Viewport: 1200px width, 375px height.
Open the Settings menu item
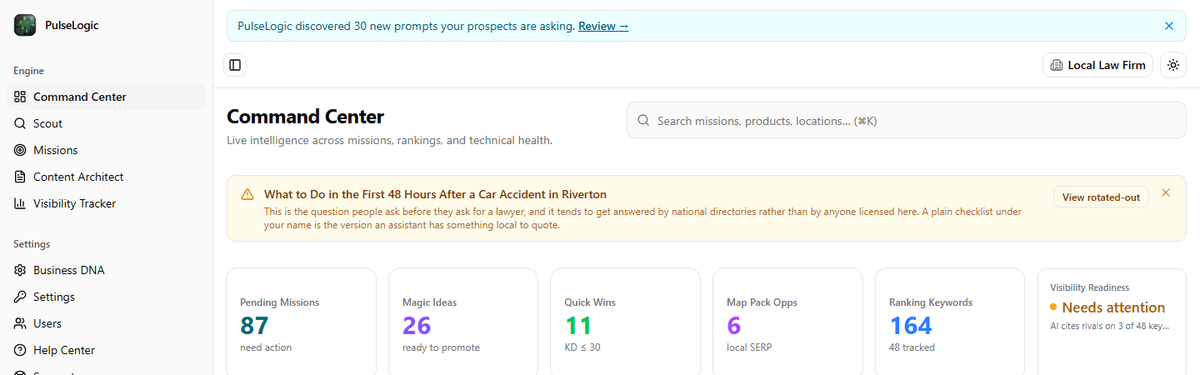pyautogui.click(x=106, y=297)
